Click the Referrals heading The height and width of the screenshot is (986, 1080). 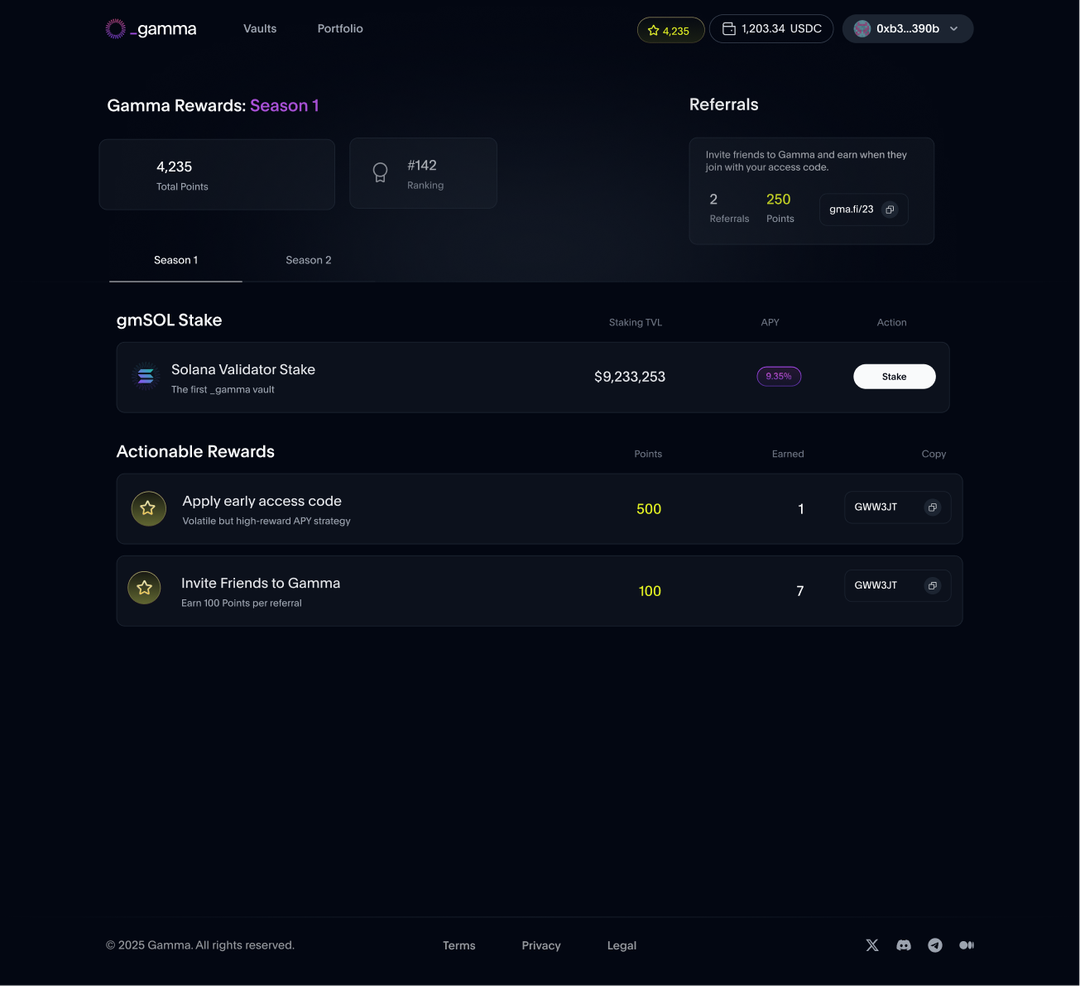click(724, 105)
